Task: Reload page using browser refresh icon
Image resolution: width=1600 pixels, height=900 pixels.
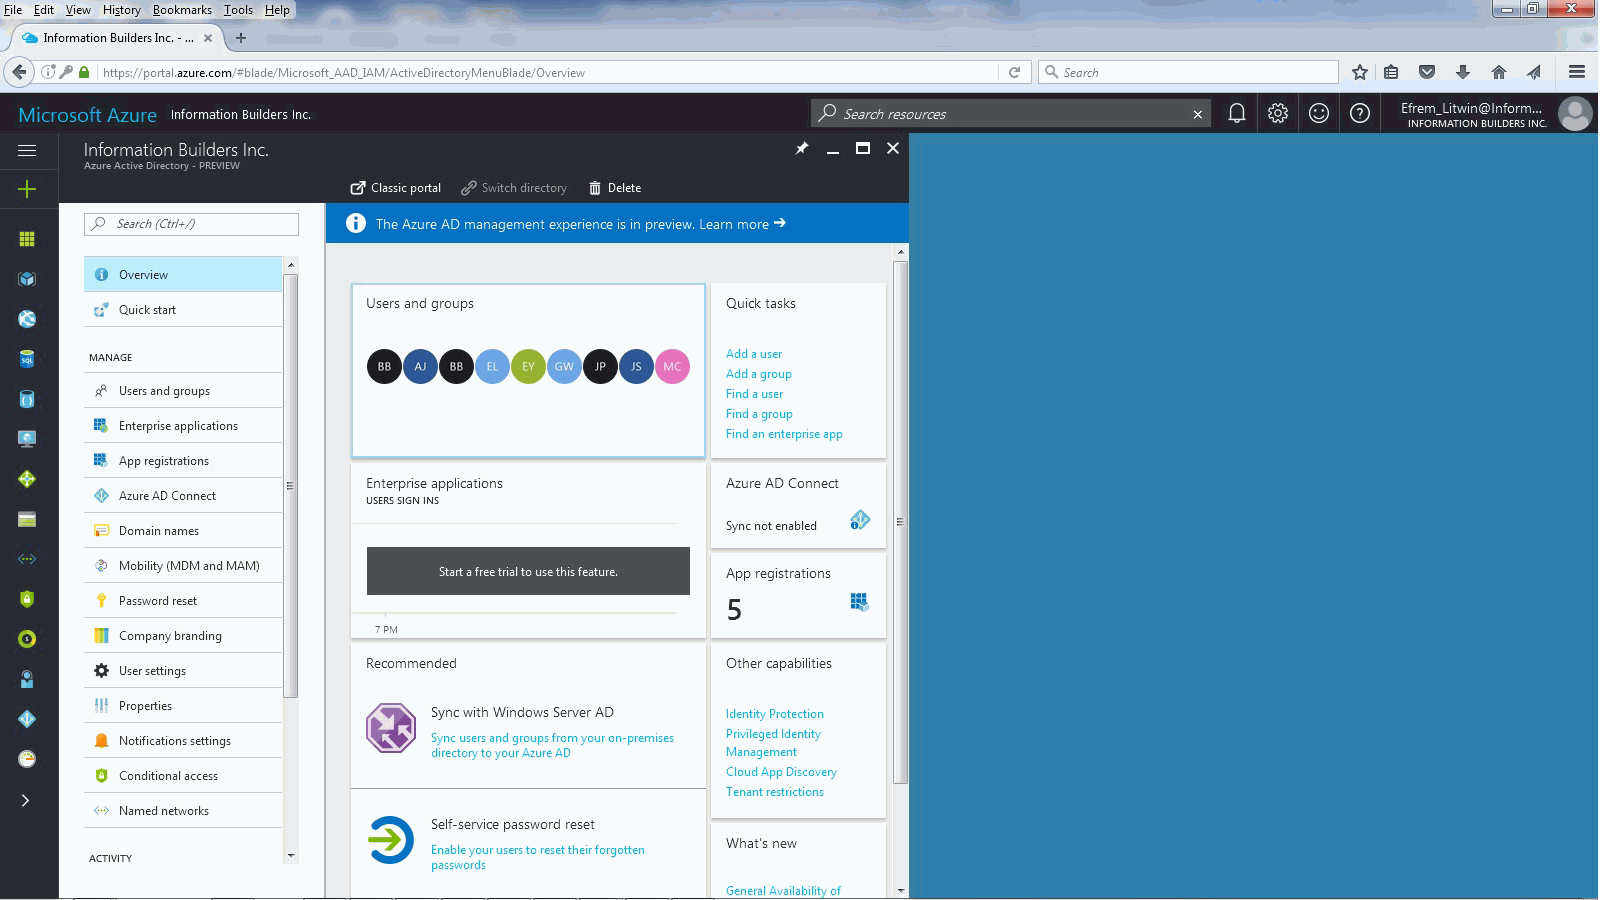Action: [1014, 72]
